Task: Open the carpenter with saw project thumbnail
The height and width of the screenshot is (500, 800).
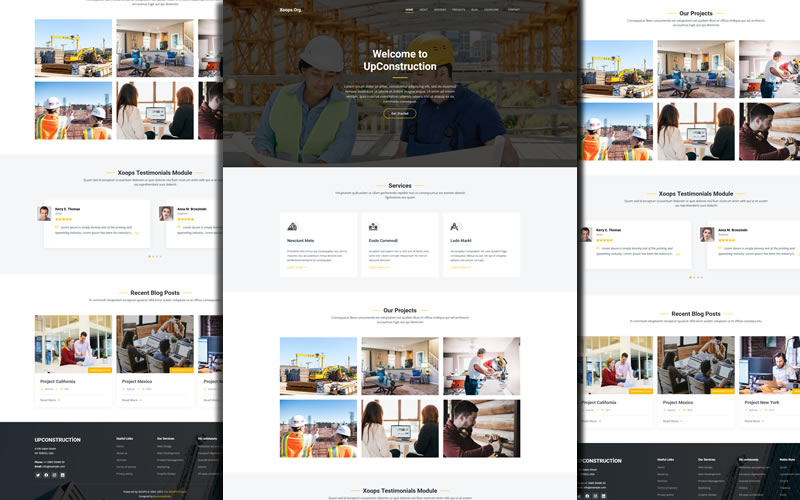Action: pos(481,366)
